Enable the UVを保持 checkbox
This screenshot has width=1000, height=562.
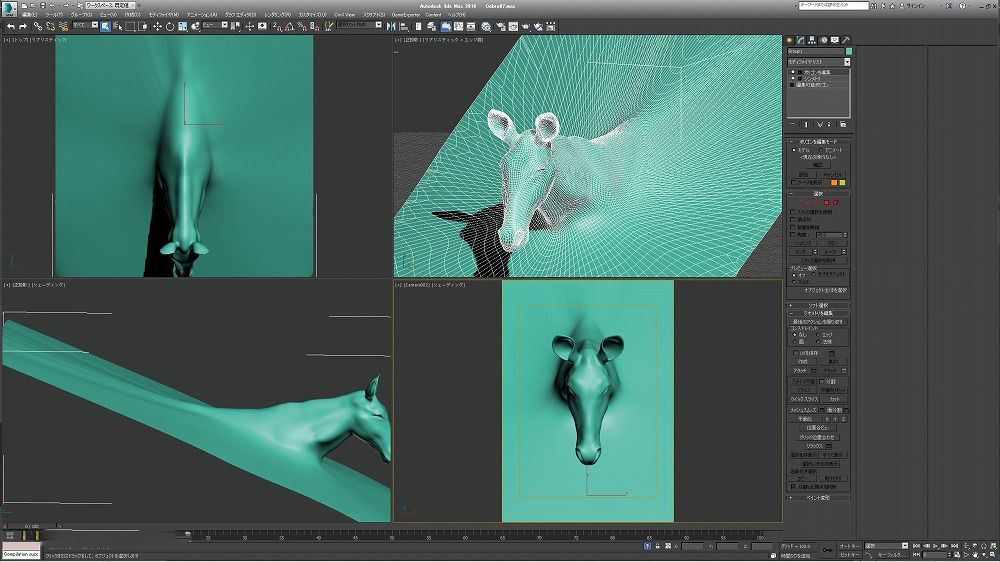click(x=795, y=353)
